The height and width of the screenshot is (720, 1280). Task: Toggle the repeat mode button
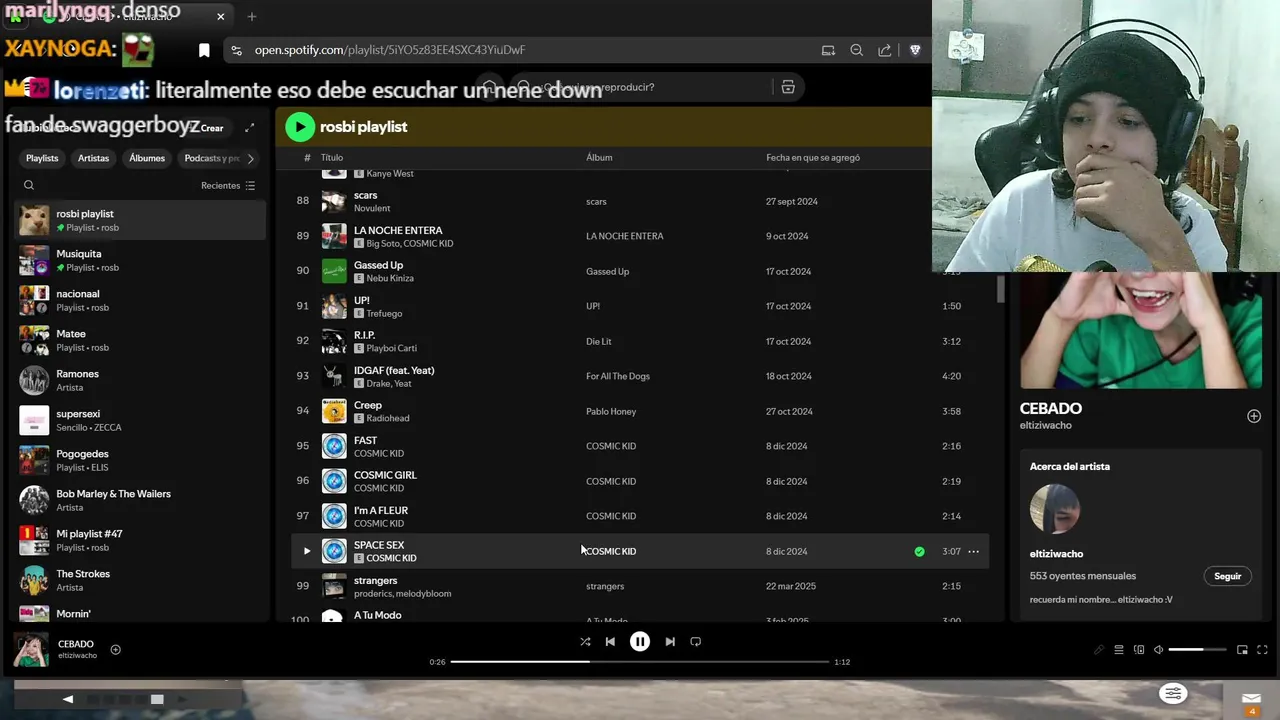click(x=696, y=642)
